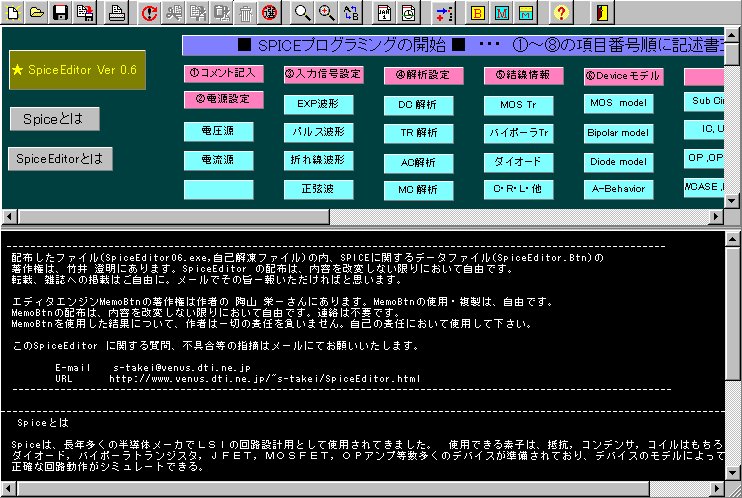Open a file using the folder icon
742x498 pixels.
(x=37, y=13)
